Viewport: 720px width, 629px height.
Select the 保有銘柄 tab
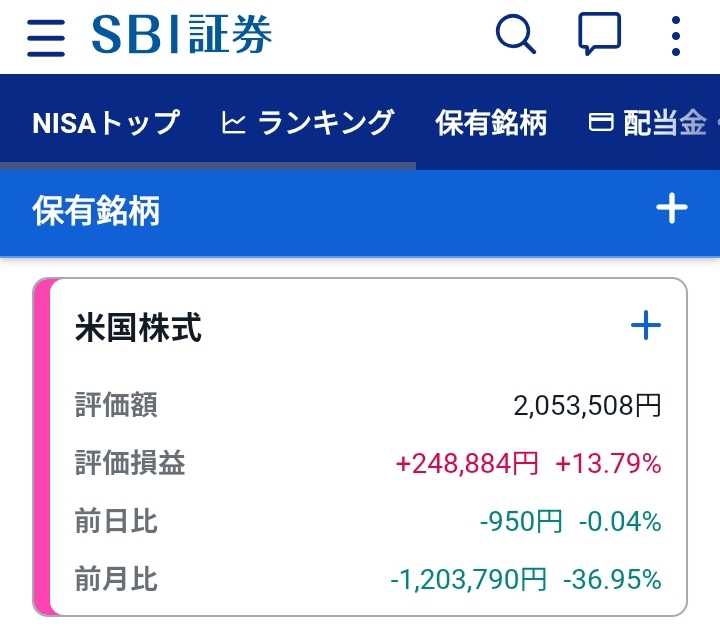click(x=491, y=123)
